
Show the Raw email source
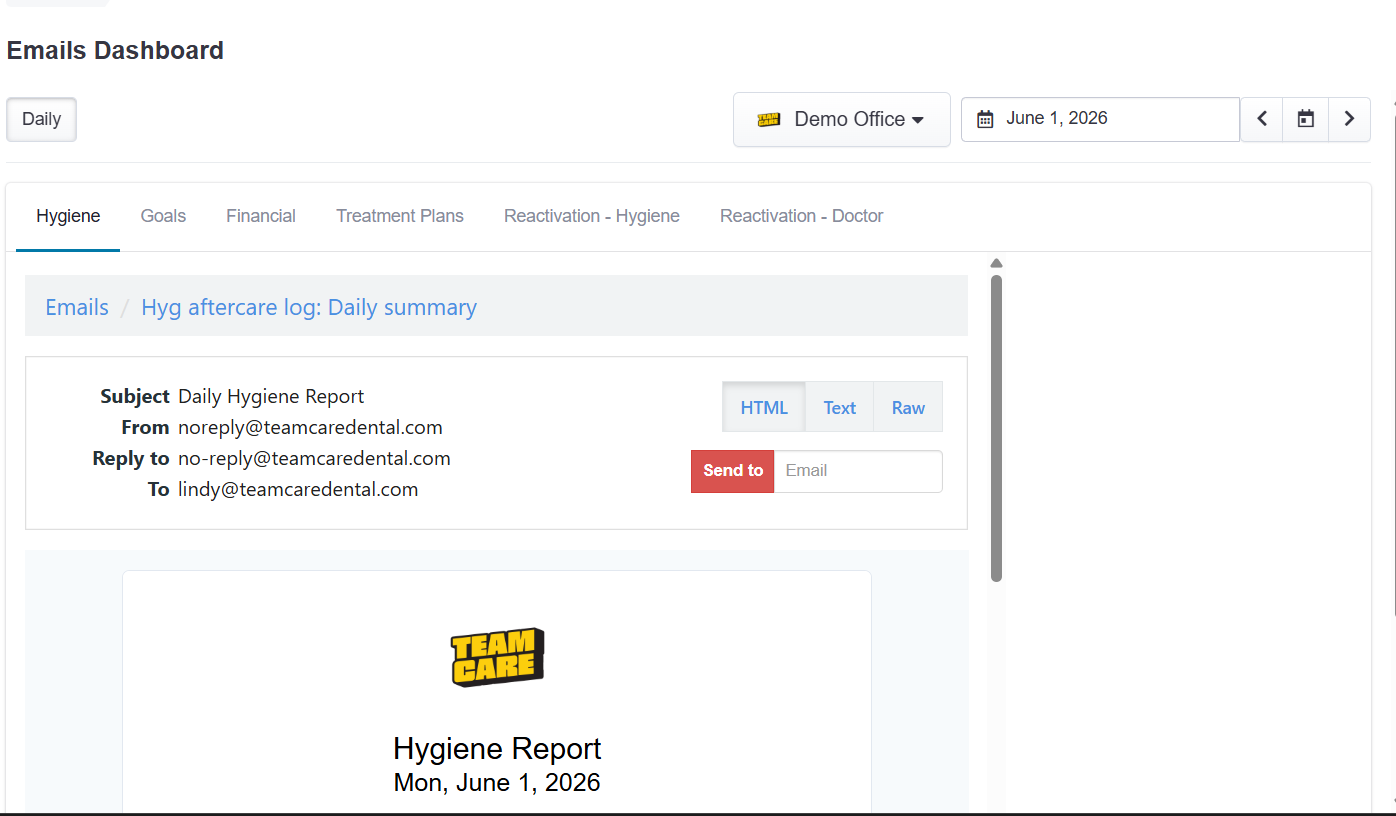coord(908,407)
